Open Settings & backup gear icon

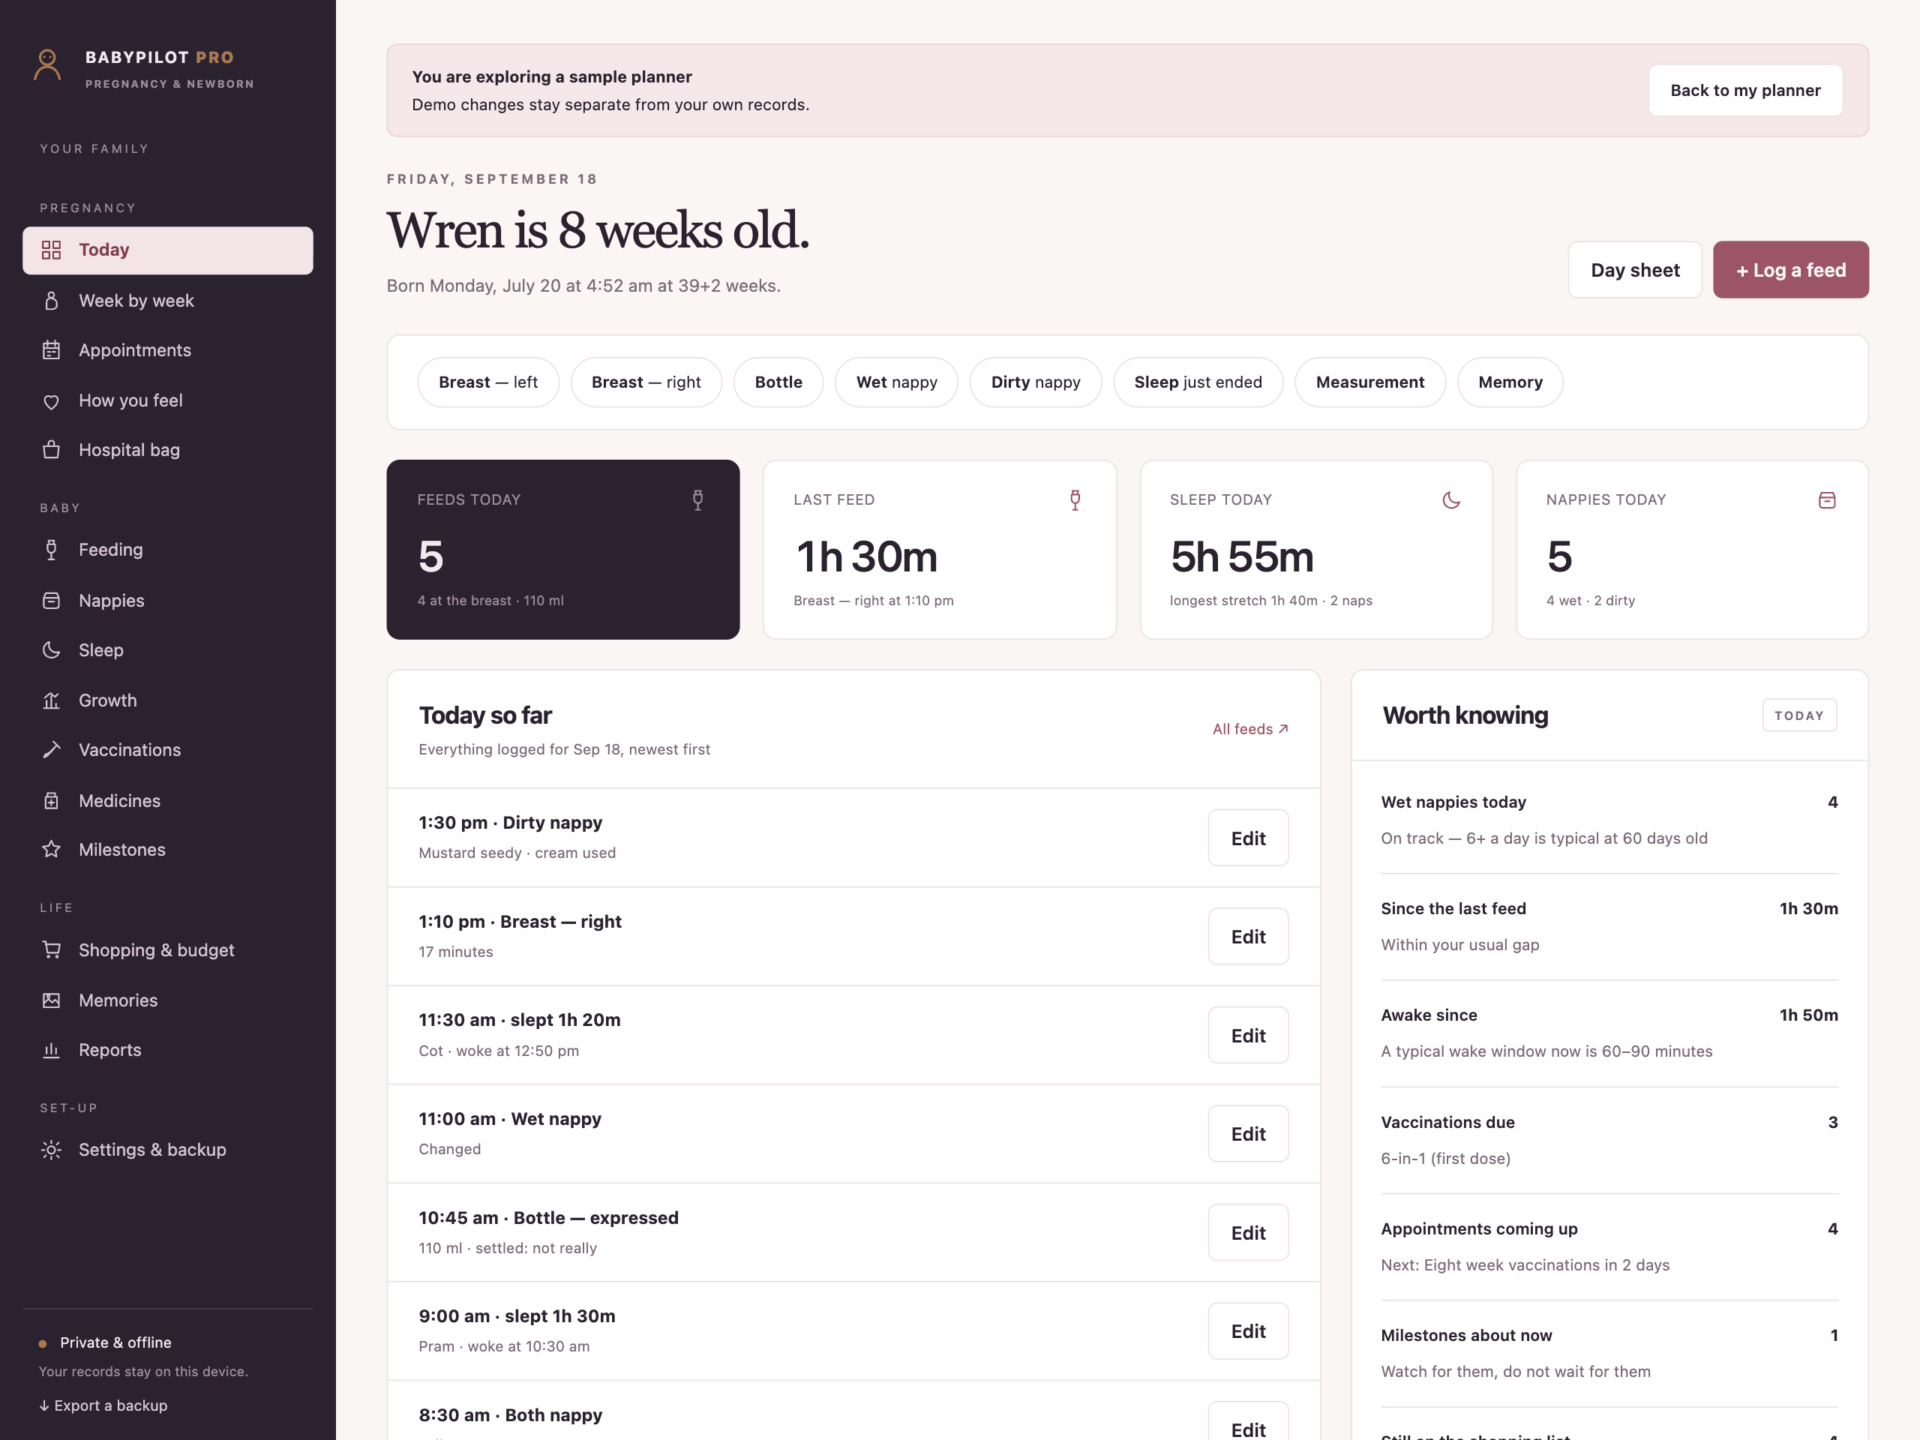pos(51,1150)
